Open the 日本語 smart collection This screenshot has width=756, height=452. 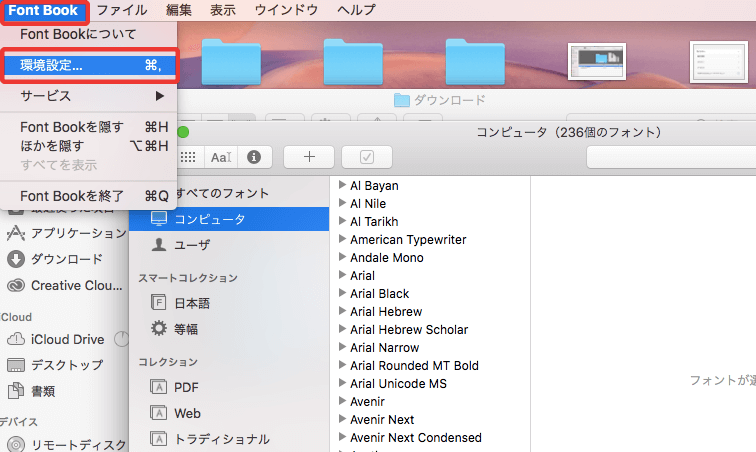190,303
